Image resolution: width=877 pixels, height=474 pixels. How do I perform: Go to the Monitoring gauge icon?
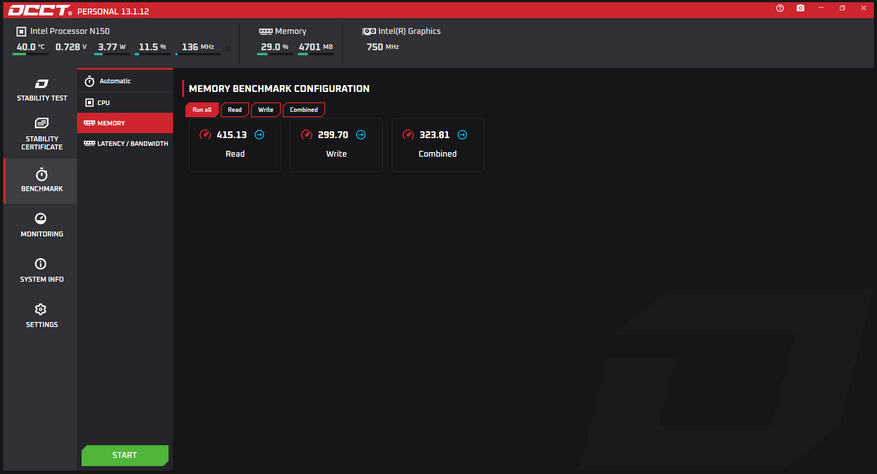[x=40, y=218]
